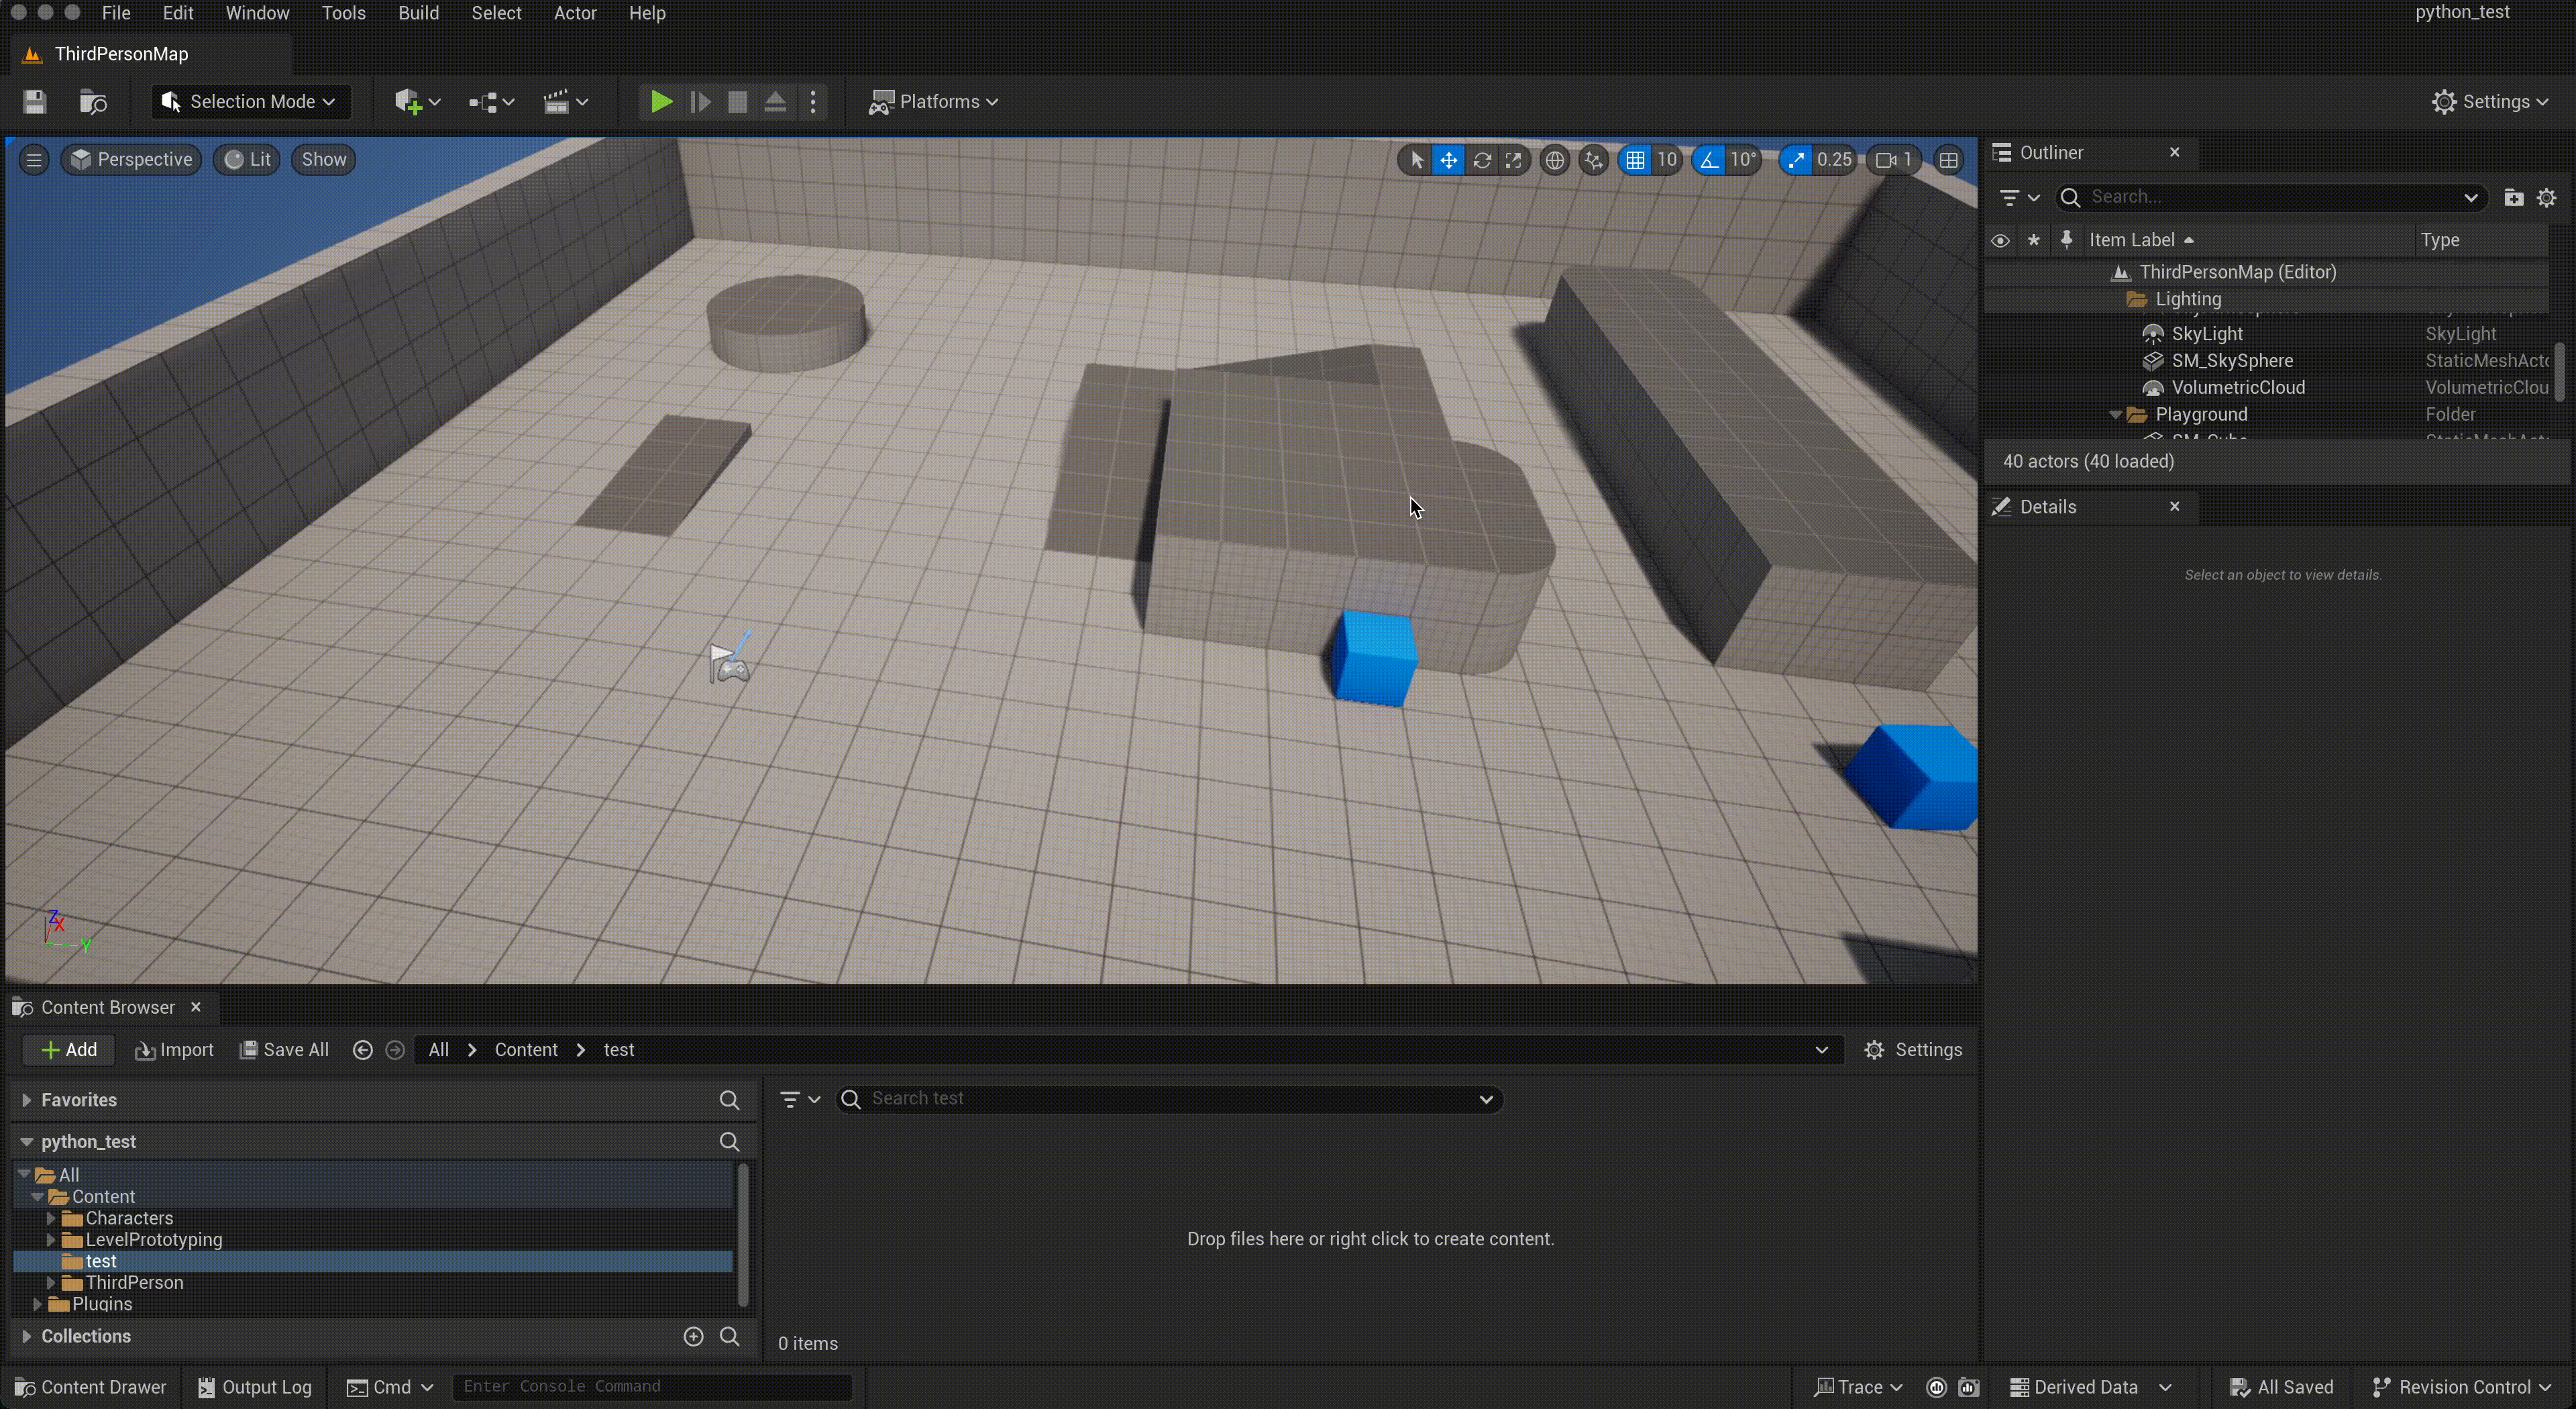The width and height of the screenshot is (2576, 1409).
Task: Click the Save current level icon
Action: click(35, 102)
